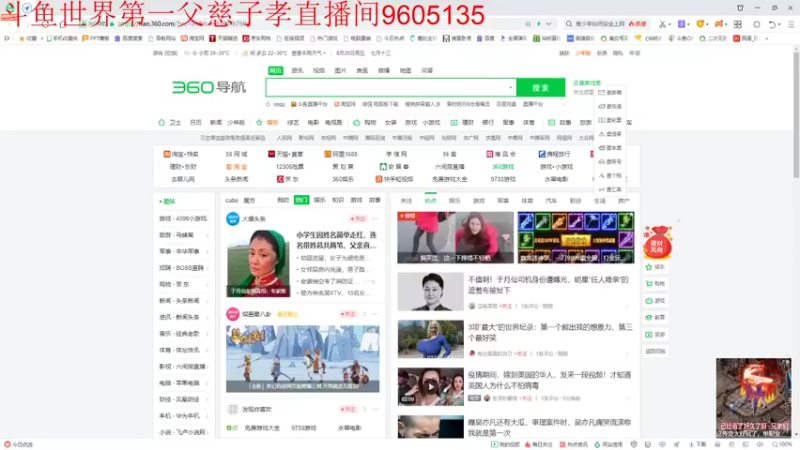Click the 查快递 delivery icon
This screenshot has width=800, height=450.
click(x=602, y=106)
